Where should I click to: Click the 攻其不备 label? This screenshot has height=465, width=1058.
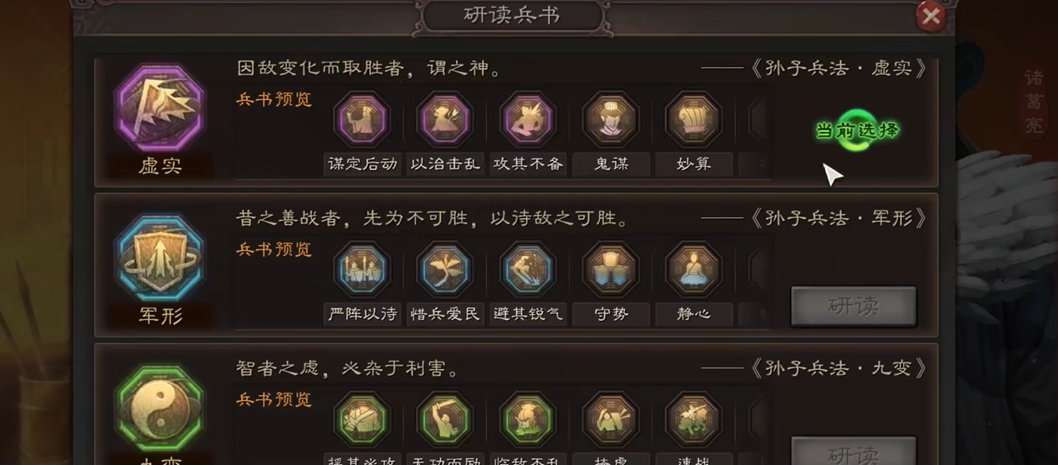(528, 164)
